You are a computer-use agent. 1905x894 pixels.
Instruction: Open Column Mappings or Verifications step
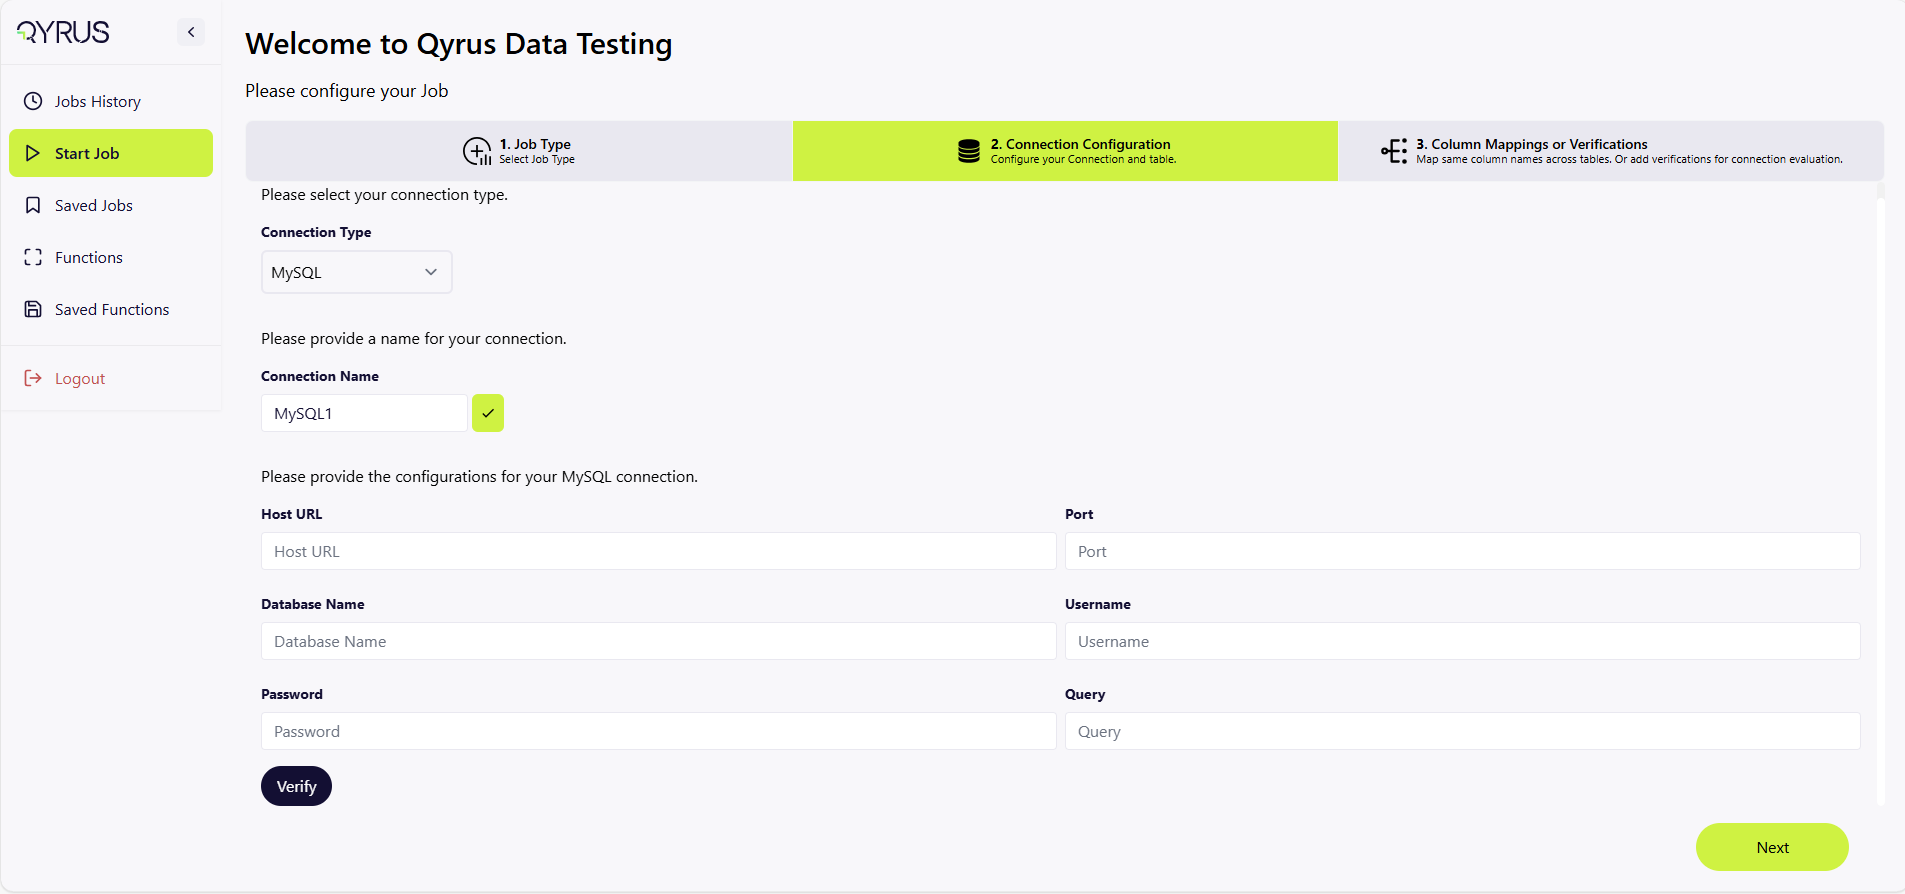(1610, 151)
